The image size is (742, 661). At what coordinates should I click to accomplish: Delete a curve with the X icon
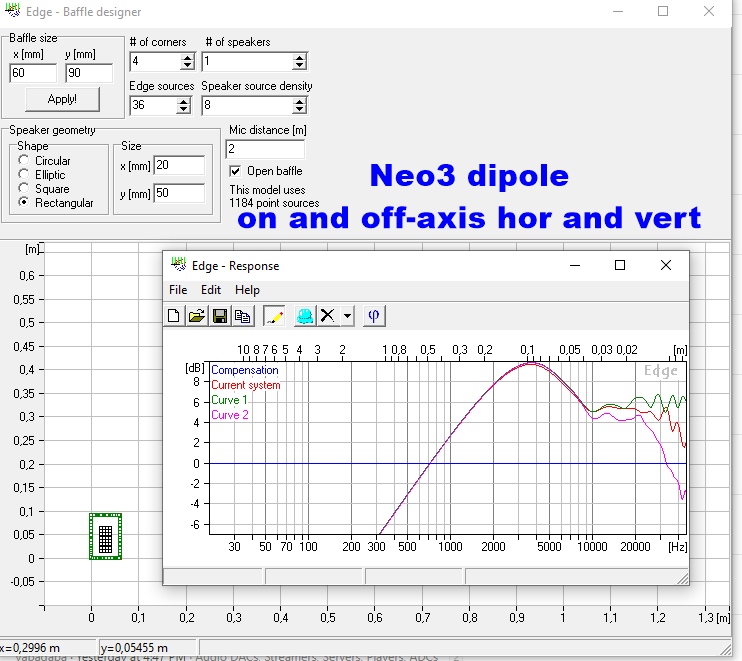[x=327, y=316]
